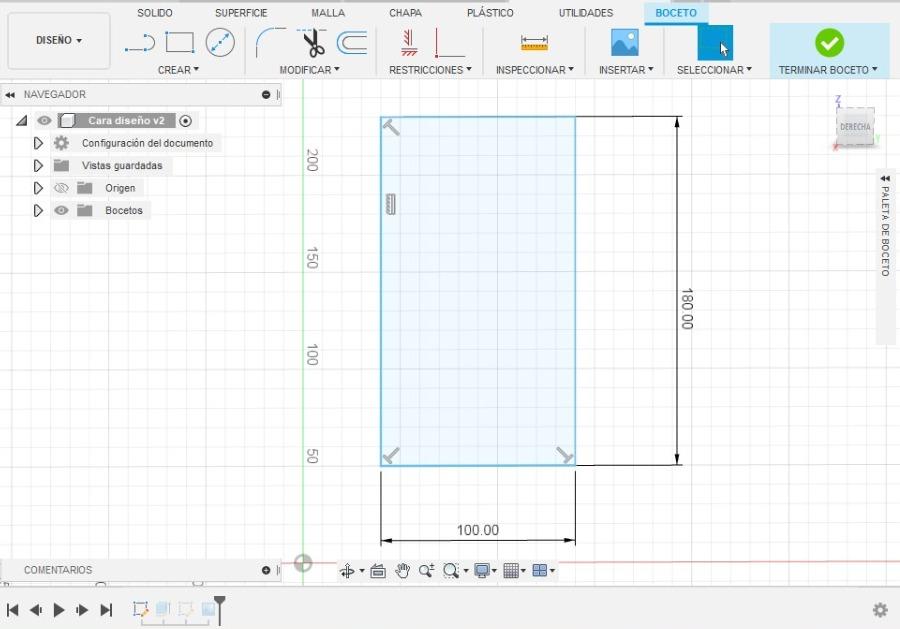
Task: Show the hidden Origen folder
Action: (x=61, y=188)
